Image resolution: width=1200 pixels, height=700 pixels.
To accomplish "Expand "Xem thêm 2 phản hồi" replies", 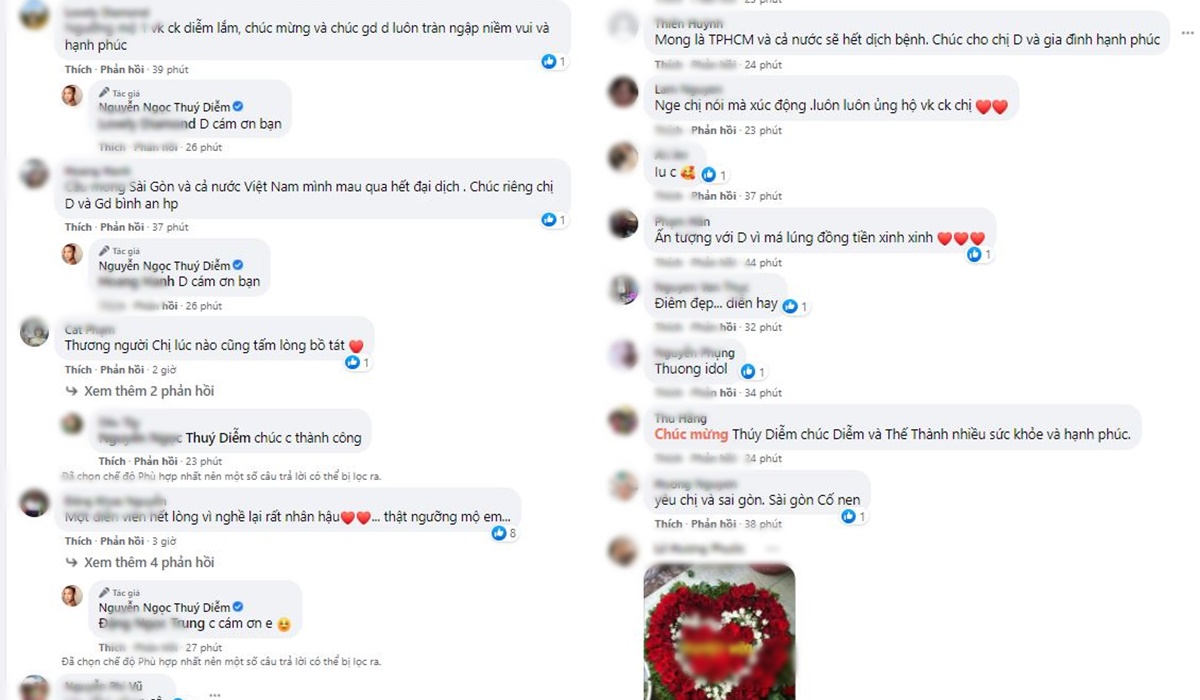I will point(149,391).
